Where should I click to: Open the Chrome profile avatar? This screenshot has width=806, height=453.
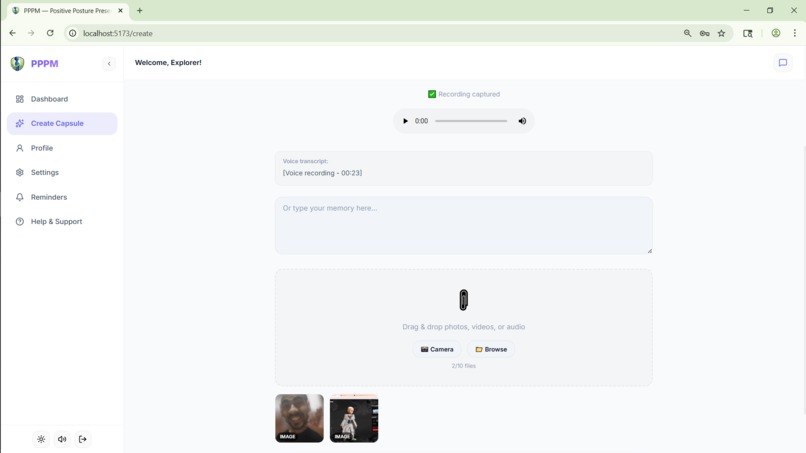click(776, 33)
